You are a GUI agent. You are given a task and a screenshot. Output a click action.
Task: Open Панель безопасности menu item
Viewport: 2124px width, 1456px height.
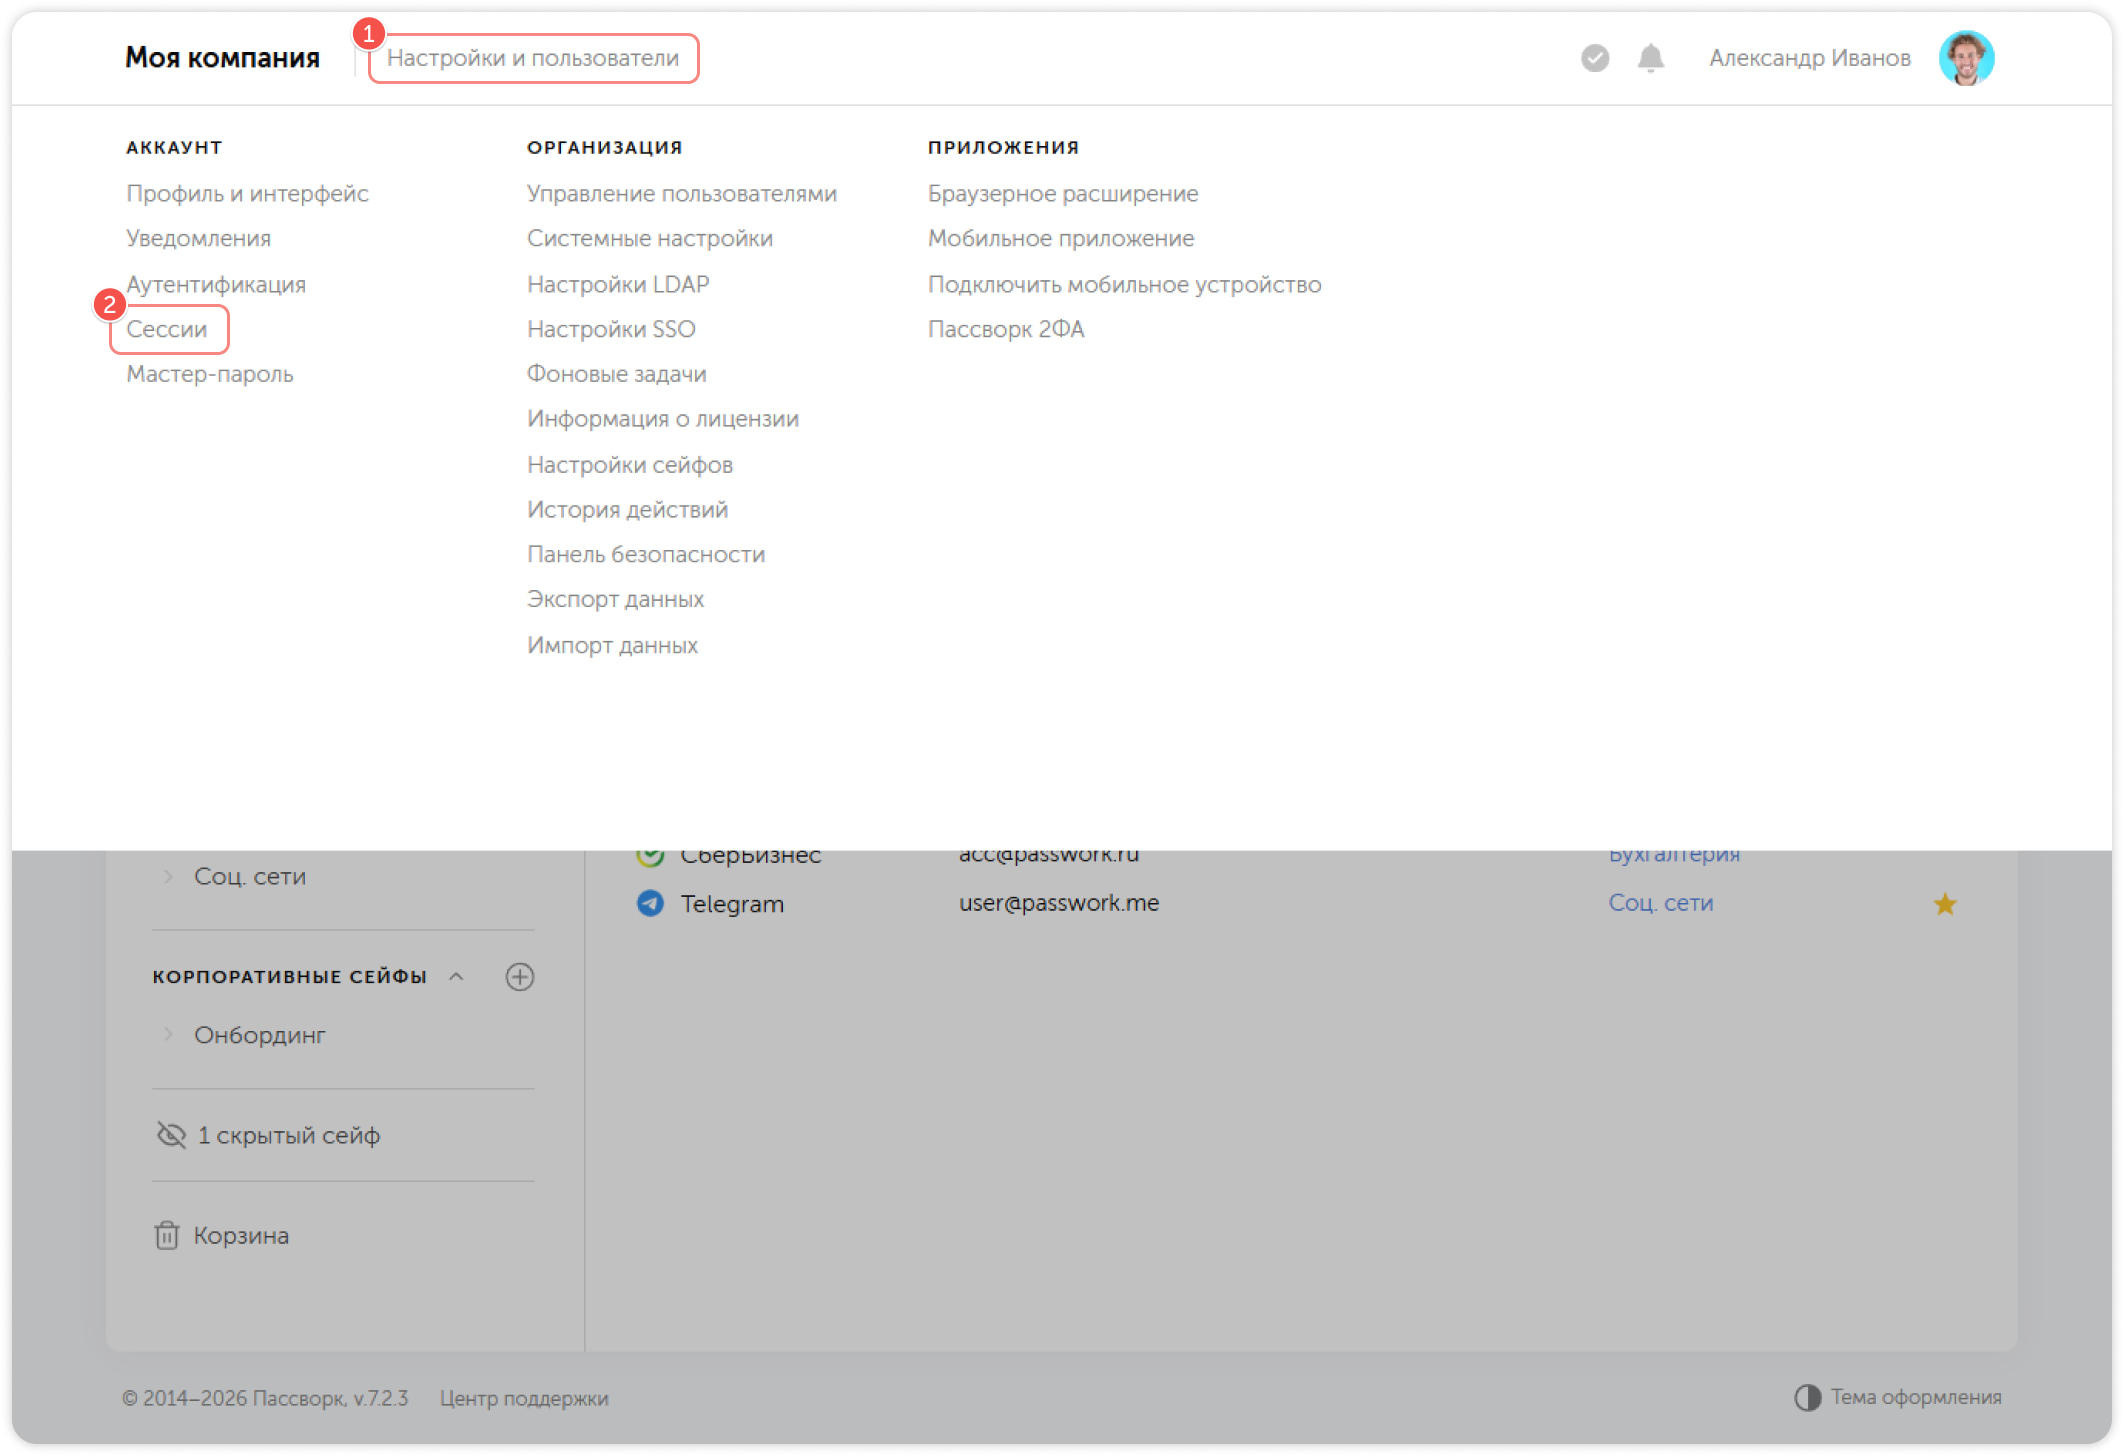(x=645, y=555)
